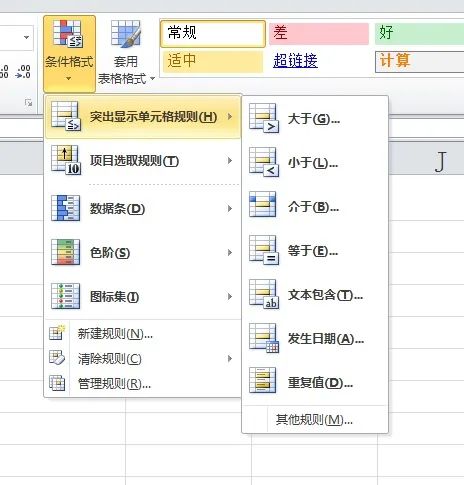The width and height of the screenshot is (464, 485).
Task: Apply the 超链接 hyperlink cell style
Action: (x=295, y=61)
